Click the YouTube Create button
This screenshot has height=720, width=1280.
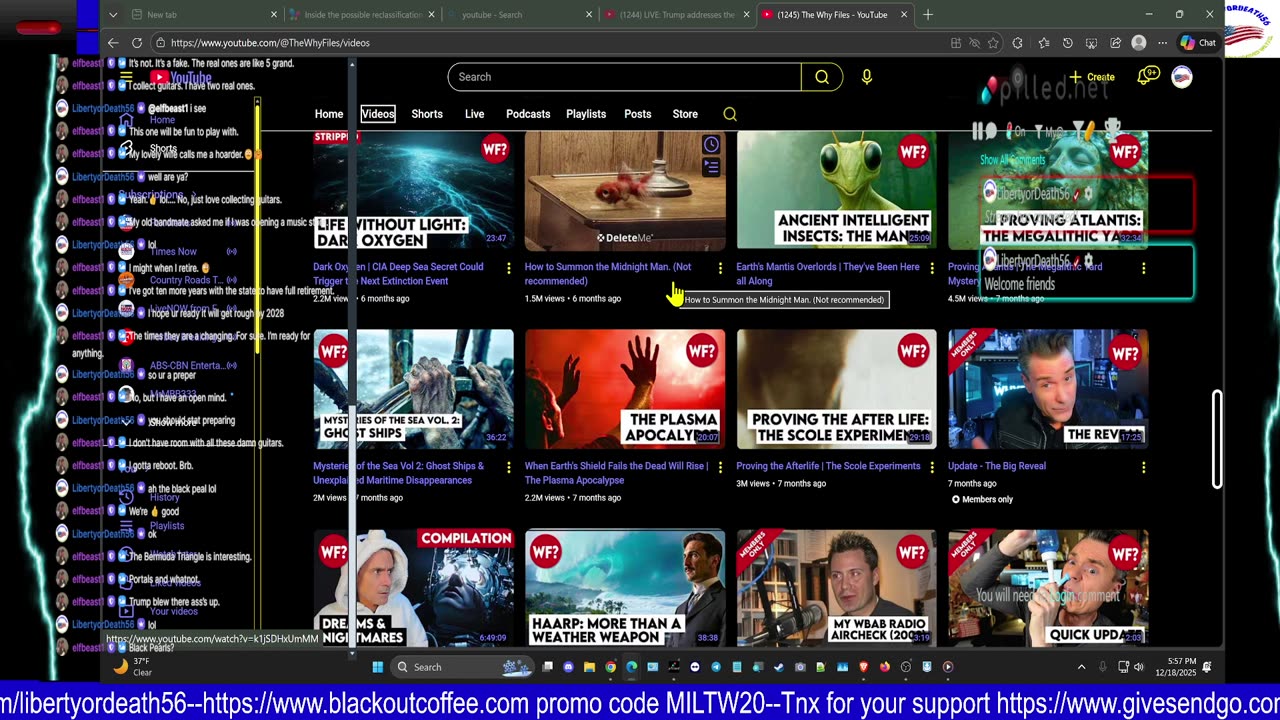1091,77
